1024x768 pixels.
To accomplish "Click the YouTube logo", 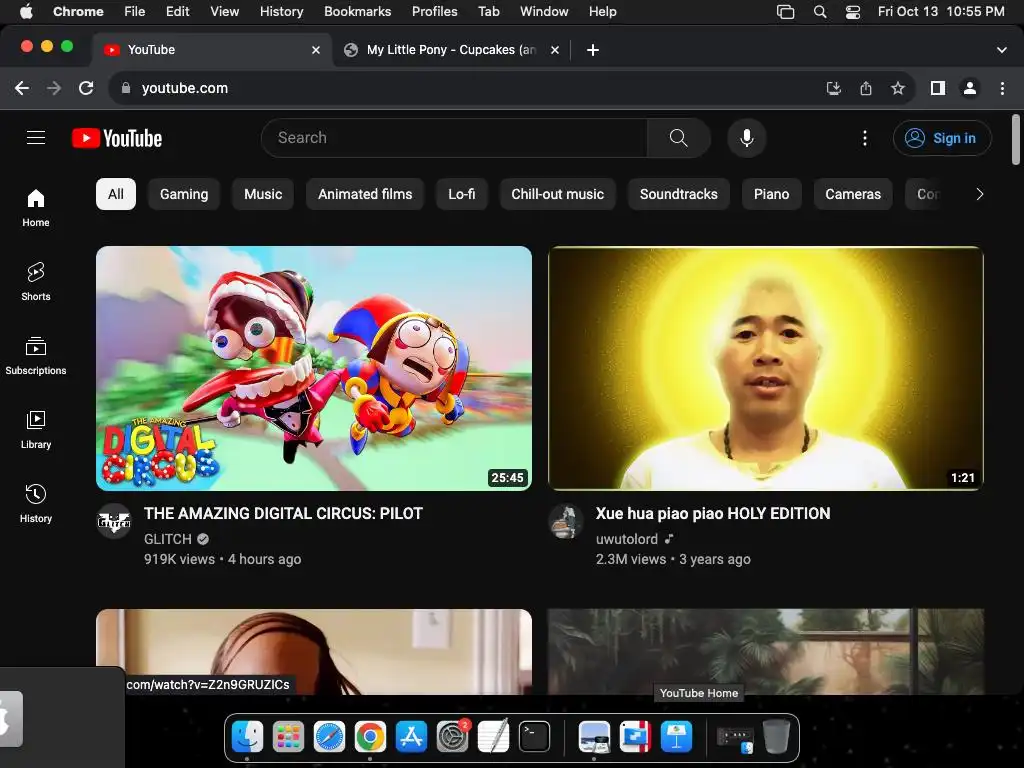I will [x=117, y=138].
